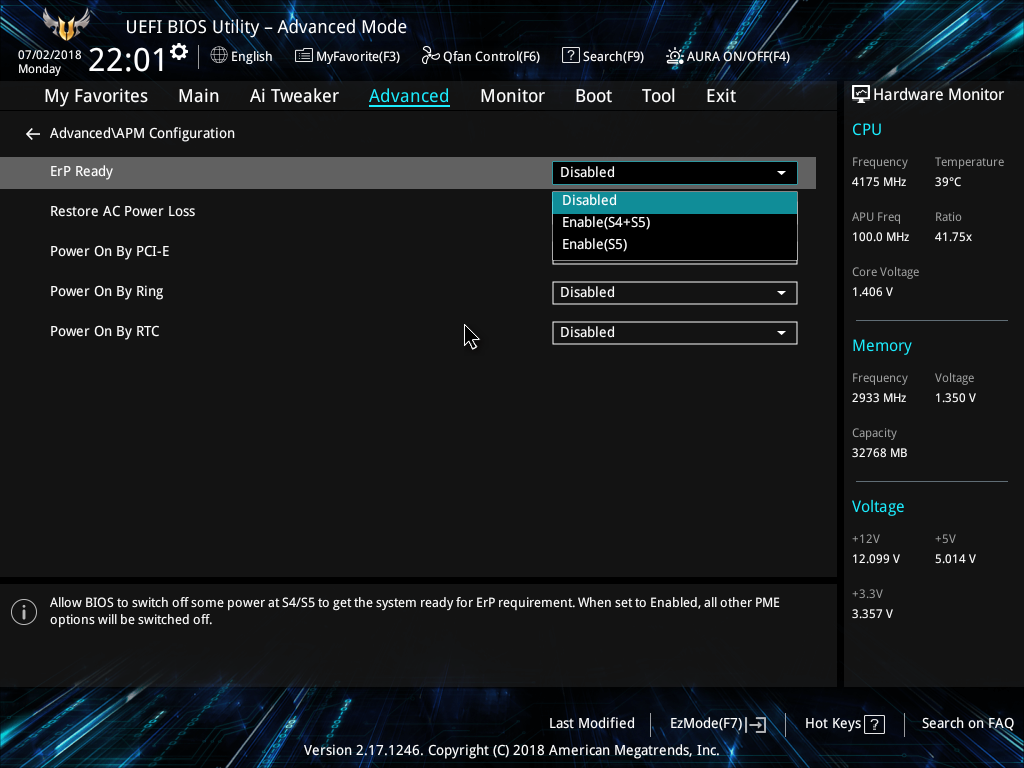The width and height of the screenshot is (1024, 768).
Task: Click the Hot Keys question mark box
Action: pos(874,724)
